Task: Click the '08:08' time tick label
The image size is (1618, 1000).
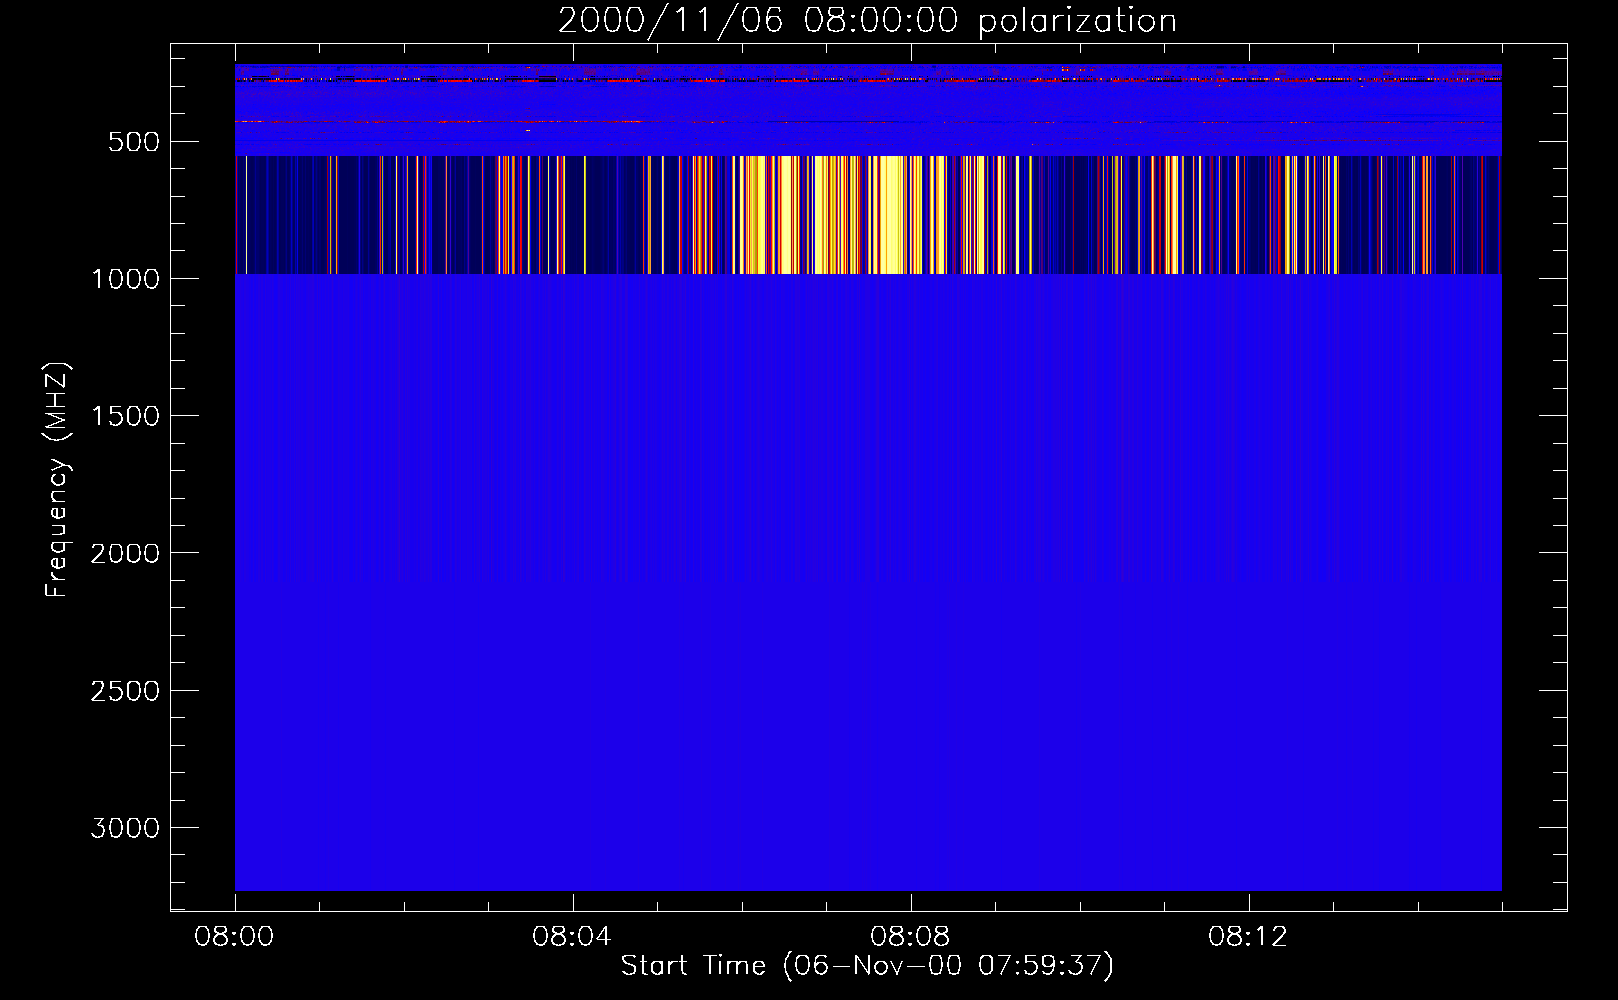Action: click(910, 937)
